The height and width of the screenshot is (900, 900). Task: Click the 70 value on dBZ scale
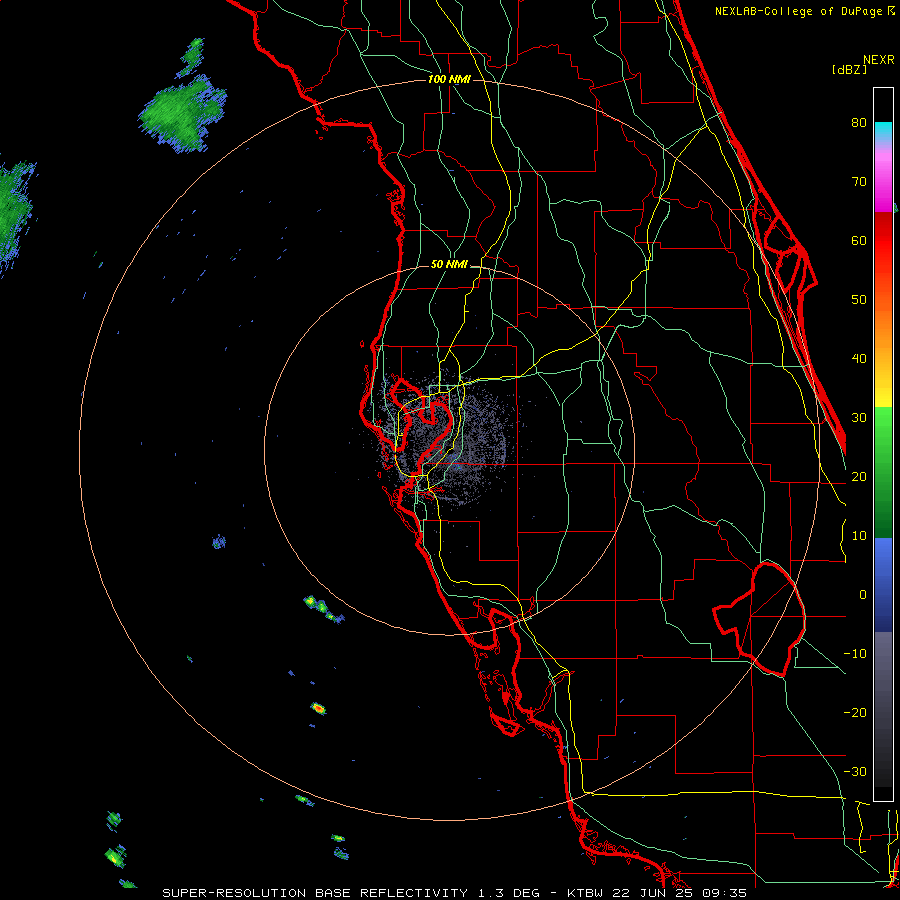(x=859, y=181)
